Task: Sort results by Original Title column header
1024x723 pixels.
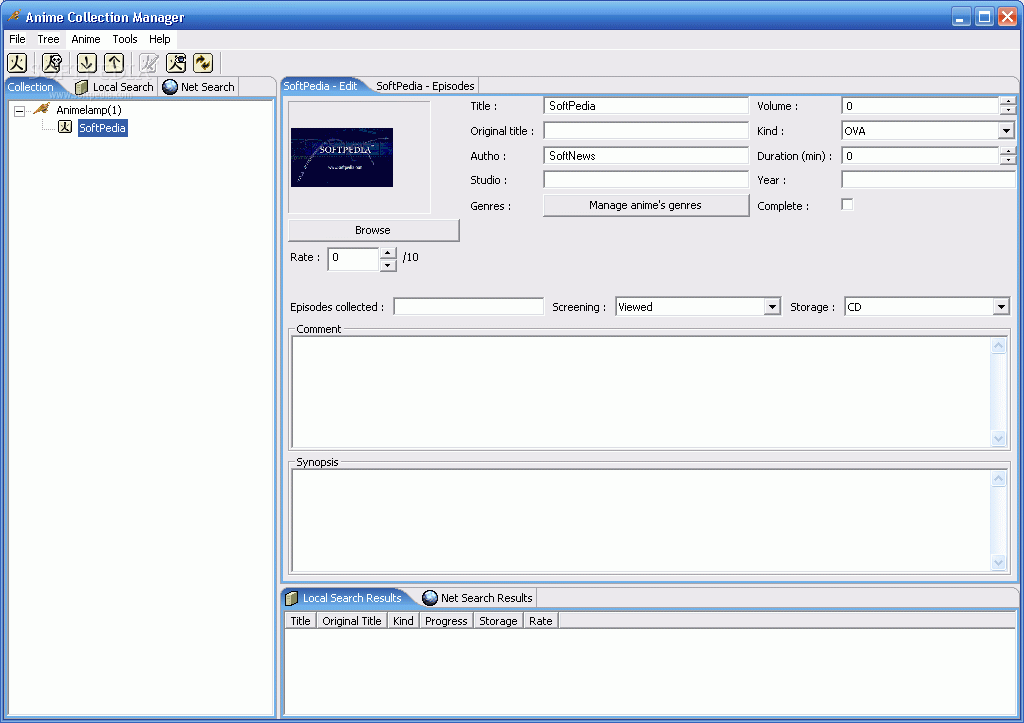Action: pyautogui.click(x=352, y=621)
